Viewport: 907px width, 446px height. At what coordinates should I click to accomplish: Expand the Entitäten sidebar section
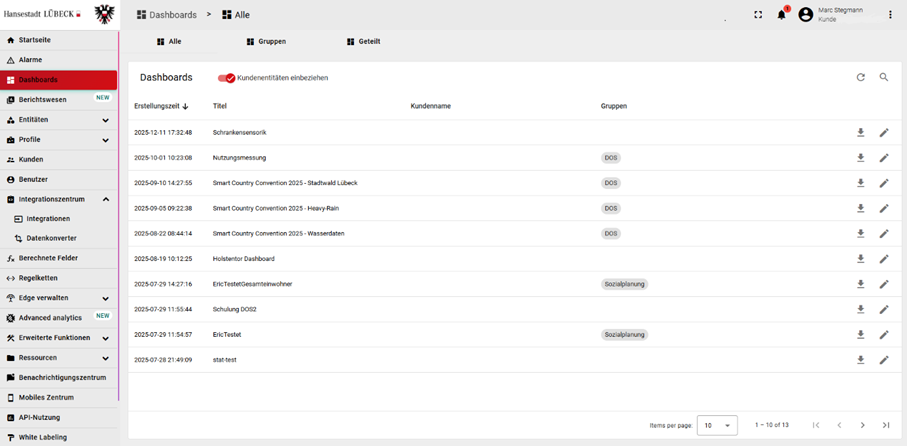[105, 120]
